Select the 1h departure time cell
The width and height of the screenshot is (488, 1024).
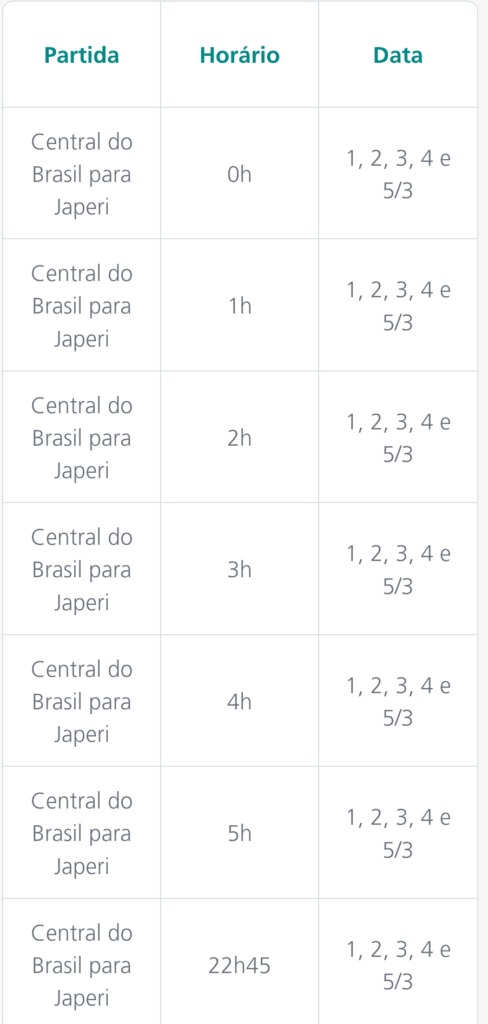coord(240,305)
